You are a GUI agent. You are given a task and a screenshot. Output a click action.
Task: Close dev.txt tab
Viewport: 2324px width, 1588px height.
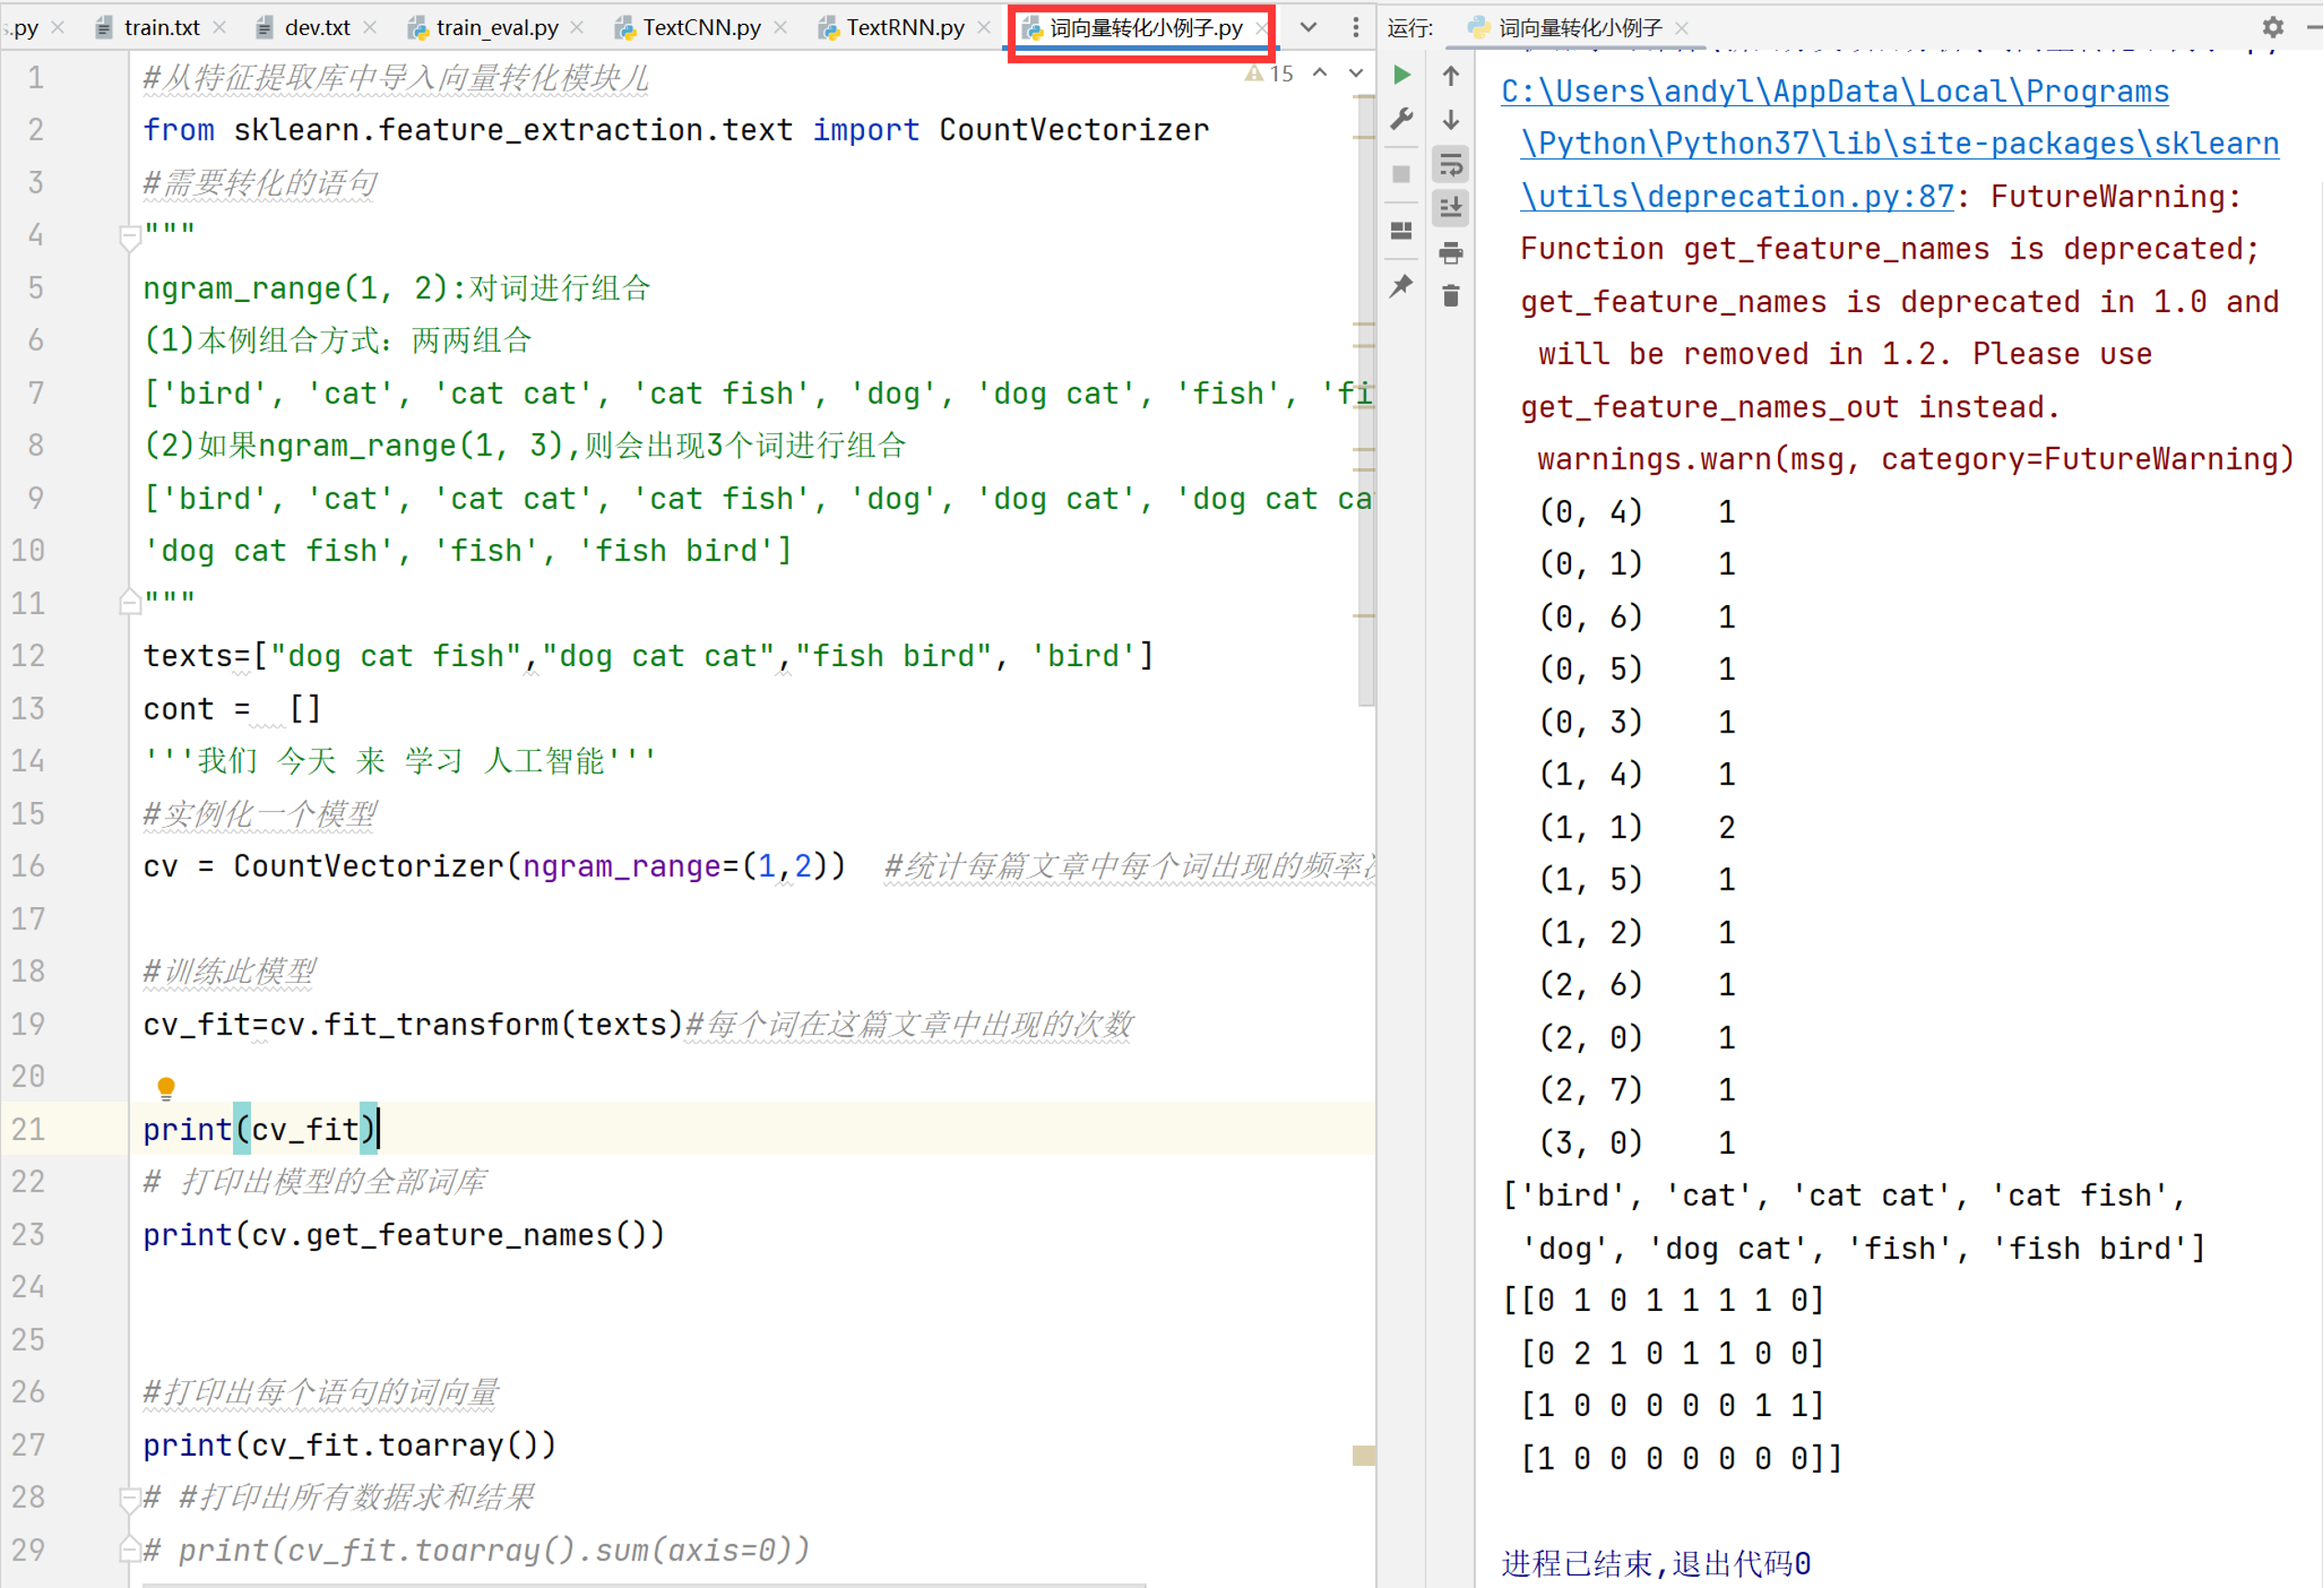(x=371, y=27)
